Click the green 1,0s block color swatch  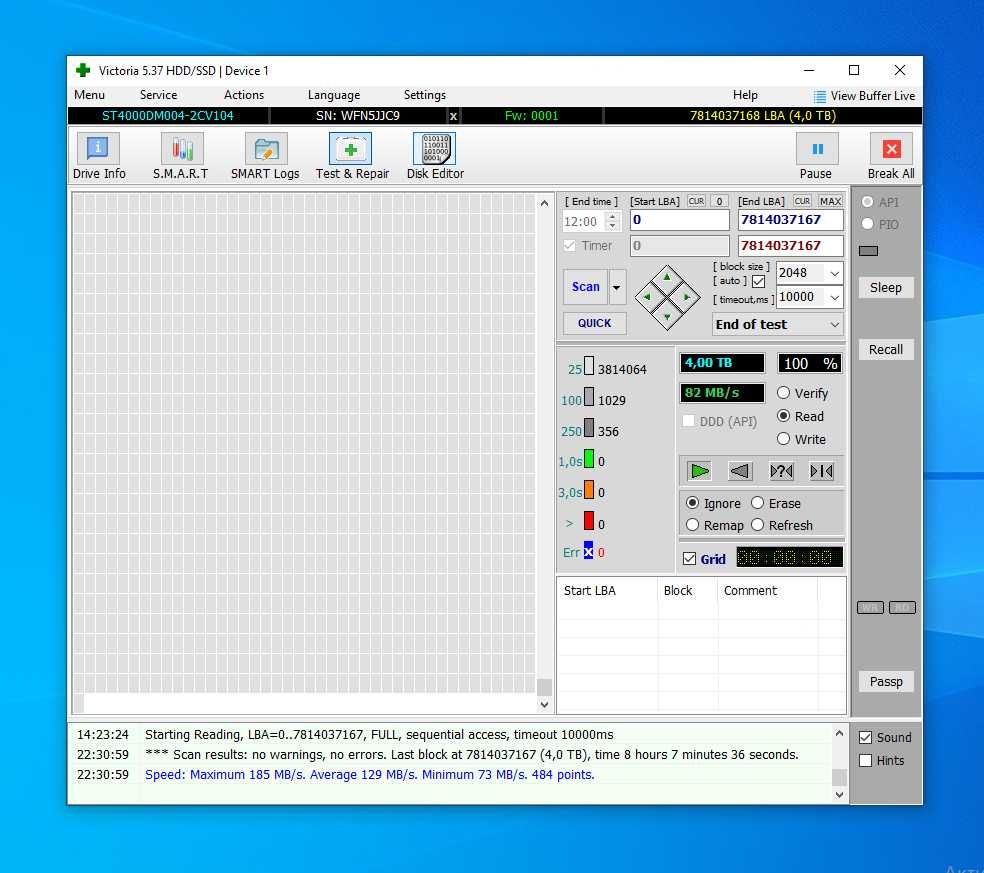[x=589, y=459]
